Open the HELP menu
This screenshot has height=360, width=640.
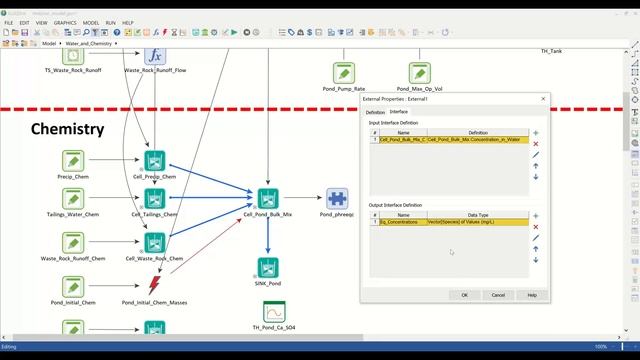[128, 23]
